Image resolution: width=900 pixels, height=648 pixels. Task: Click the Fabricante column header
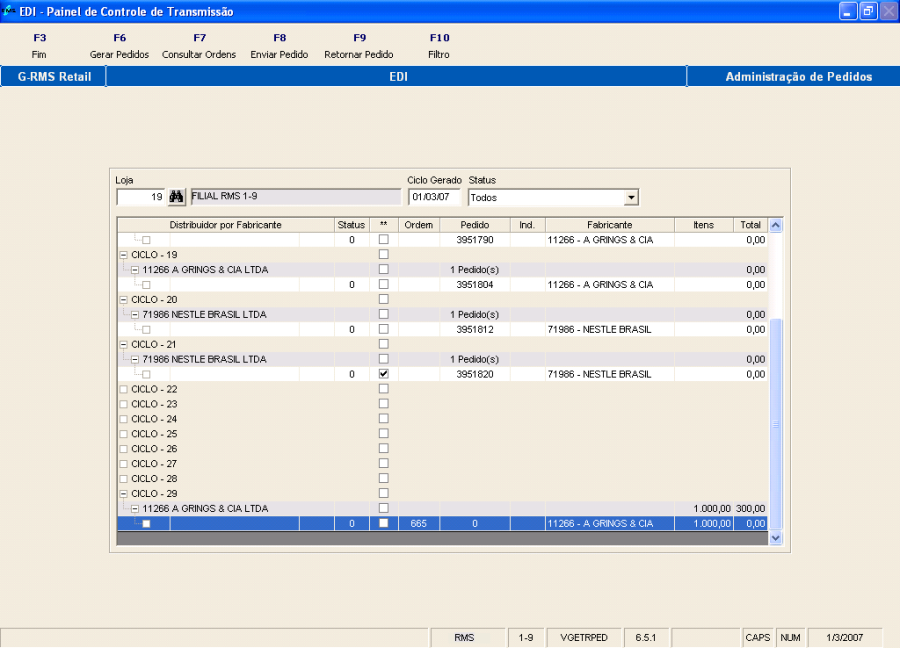tap(610, 225)
